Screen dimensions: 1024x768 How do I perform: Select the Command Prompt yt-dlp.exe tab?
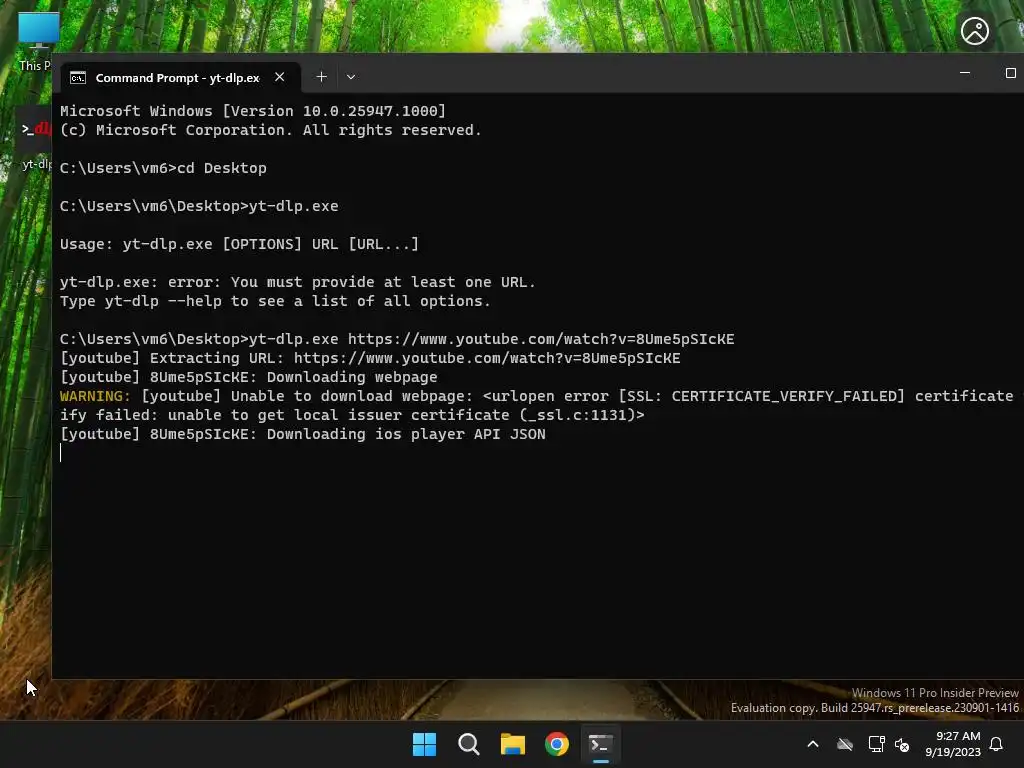point(180,77)
